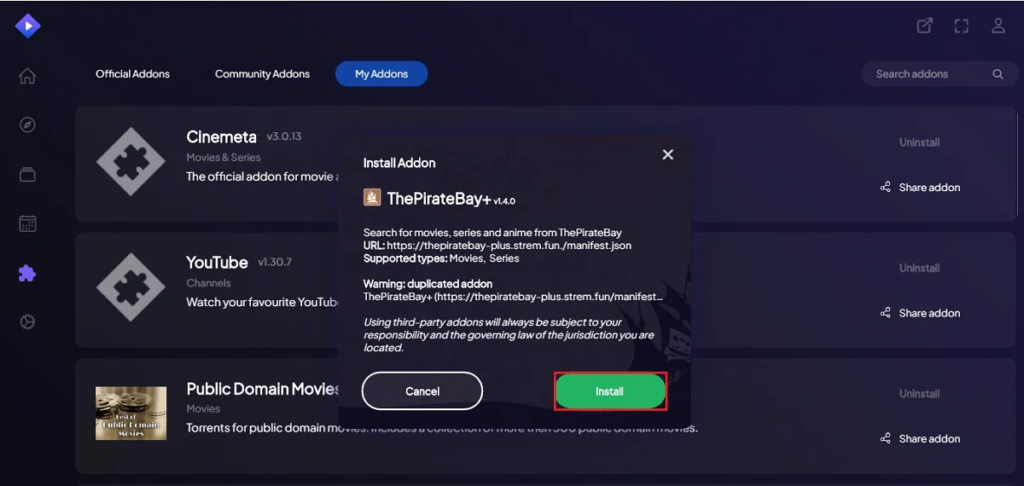
Task: Click the open-in-new-window icon at top
Action: [925, 25]
